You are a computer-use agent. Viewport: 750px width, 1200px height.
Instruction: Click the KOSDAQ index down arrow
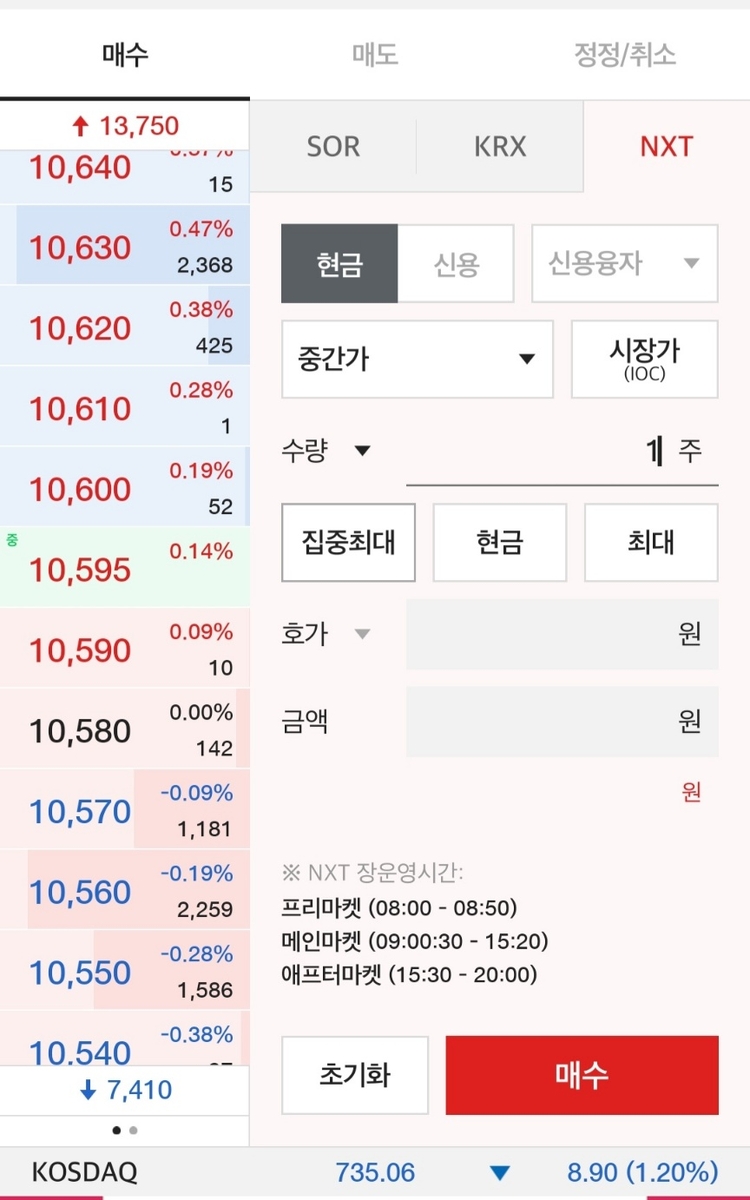500,1173
